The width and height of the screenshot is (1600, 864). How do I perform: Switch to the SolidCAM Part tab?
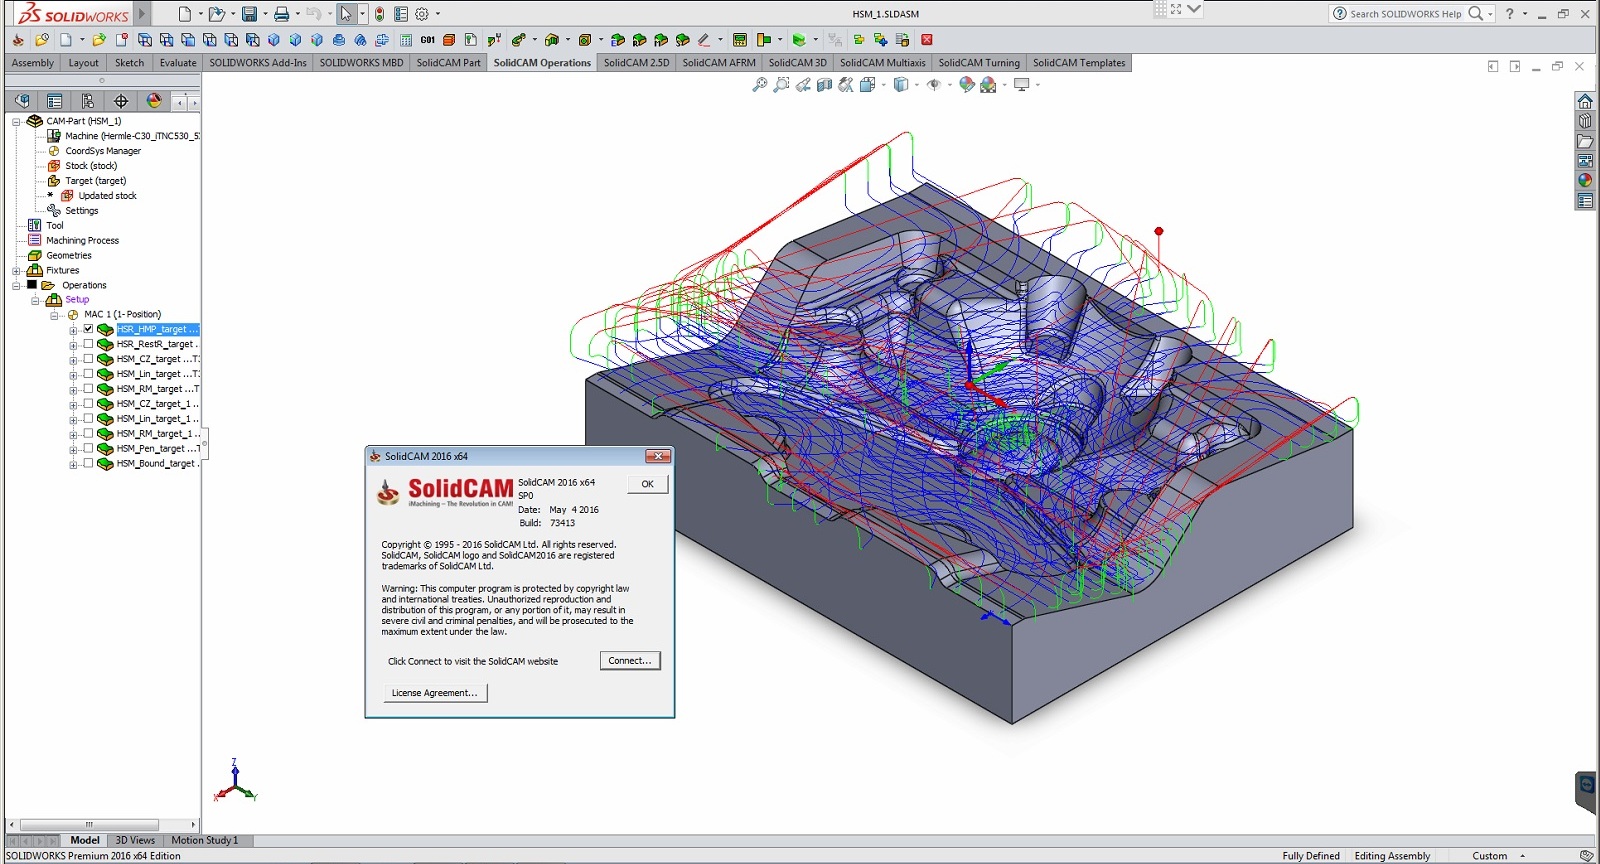point(448,63)
